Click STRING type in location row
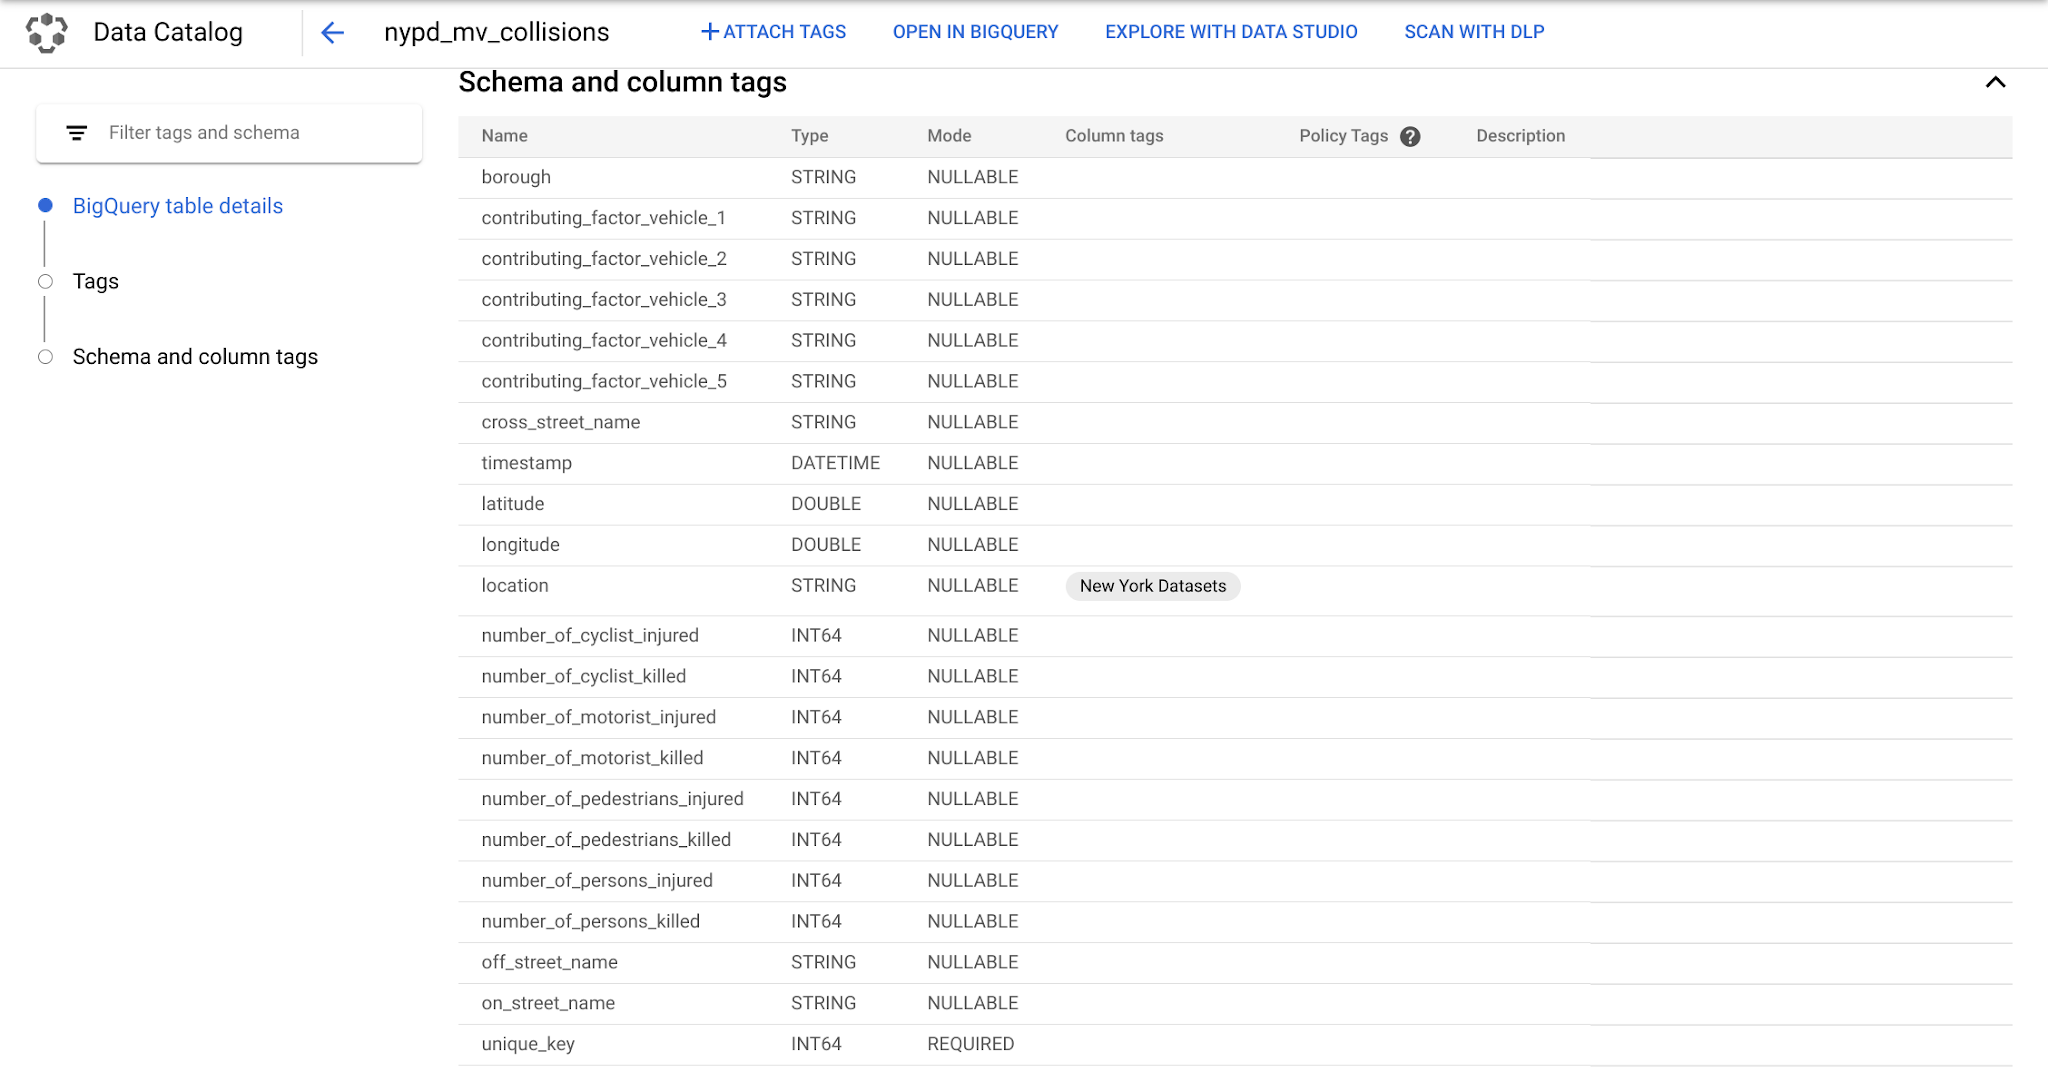Viewport: 2048px width, 1072px height. point(823,586)
